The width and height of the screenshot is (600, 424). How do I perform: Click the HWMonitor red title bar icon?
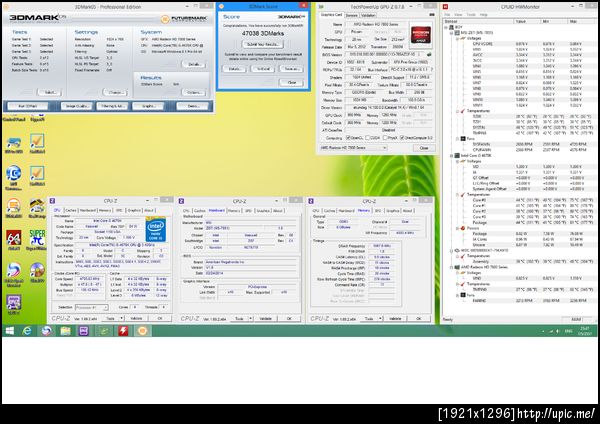click(445, 7)
